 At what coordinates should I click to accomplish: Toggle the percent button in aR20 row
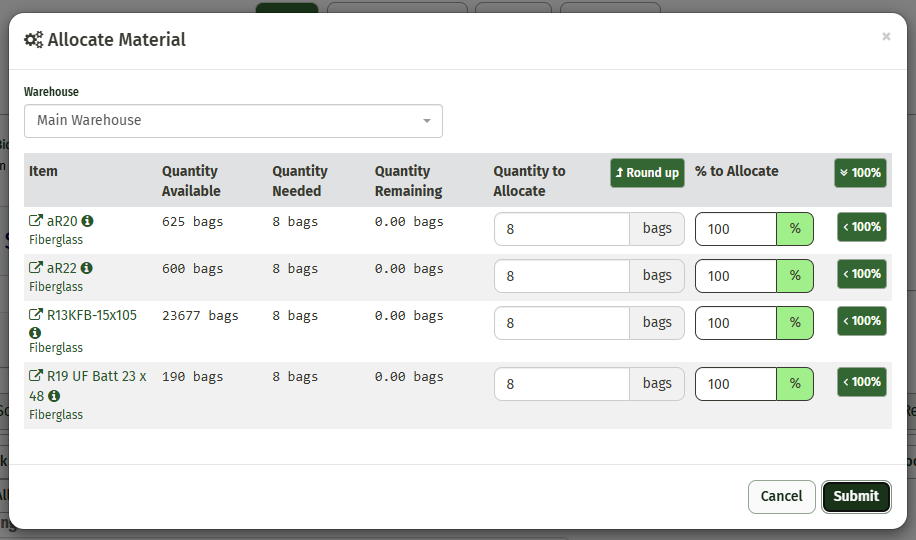[795, 229]
